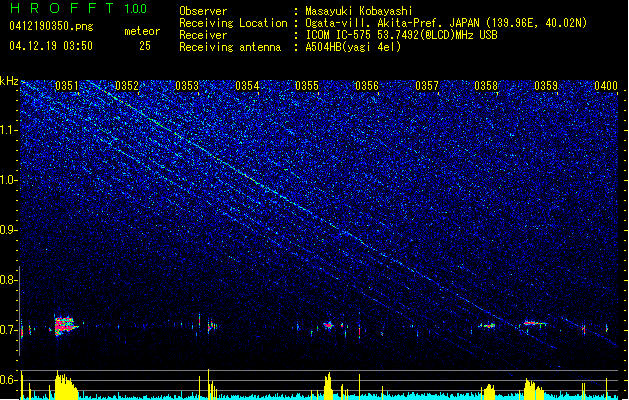Click the time marker 0354

(x=247, y=86)
